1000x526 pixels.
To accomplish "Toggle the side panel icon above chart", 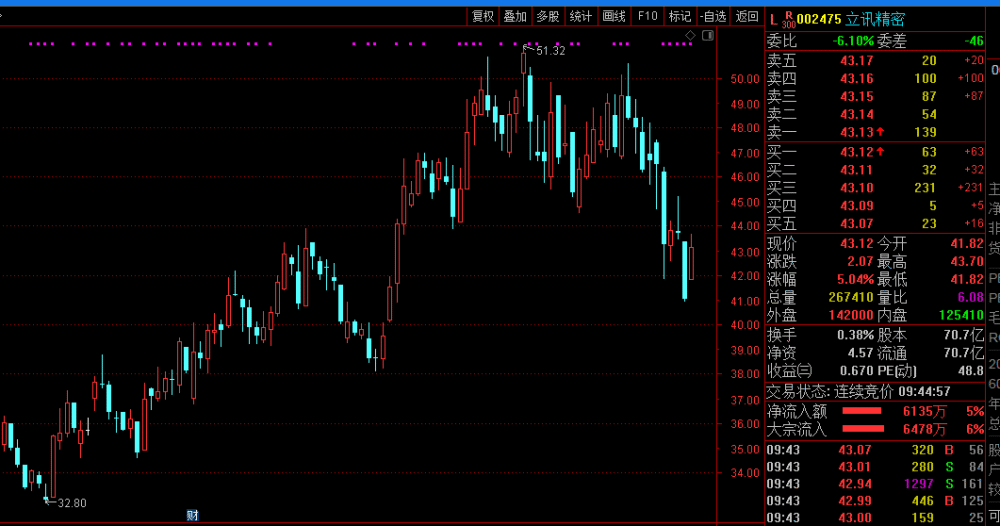I will 707,35.
